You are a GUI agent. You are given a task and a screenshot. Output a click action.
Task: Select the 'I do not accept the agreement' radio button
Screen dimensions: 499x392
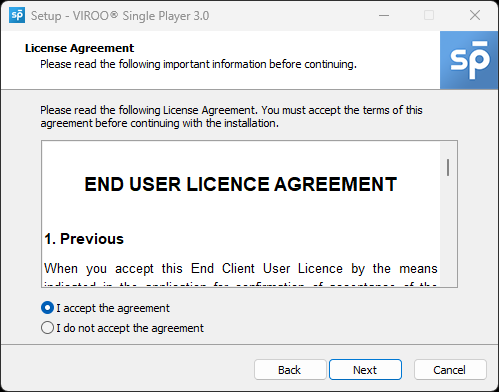coord(47,328)
